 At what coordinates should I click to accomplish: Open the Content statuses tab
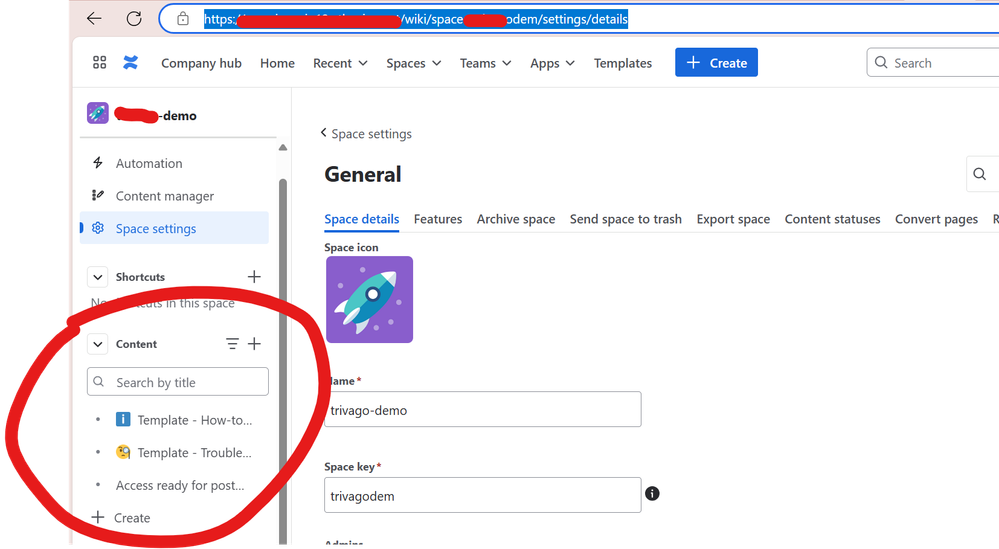click(x=832, y=219)
